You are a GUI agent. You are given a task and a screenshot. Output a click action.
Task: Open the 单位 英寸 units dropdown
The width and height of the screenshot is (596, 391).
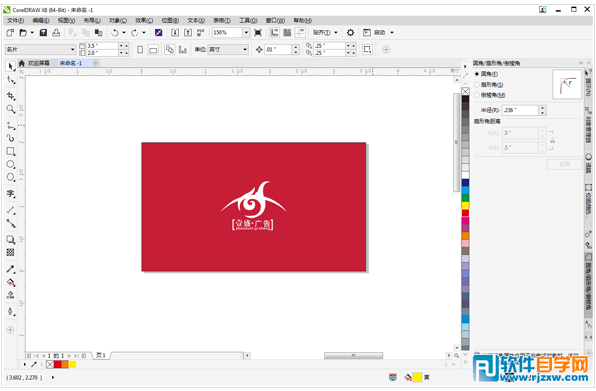(x=245, y=49)
